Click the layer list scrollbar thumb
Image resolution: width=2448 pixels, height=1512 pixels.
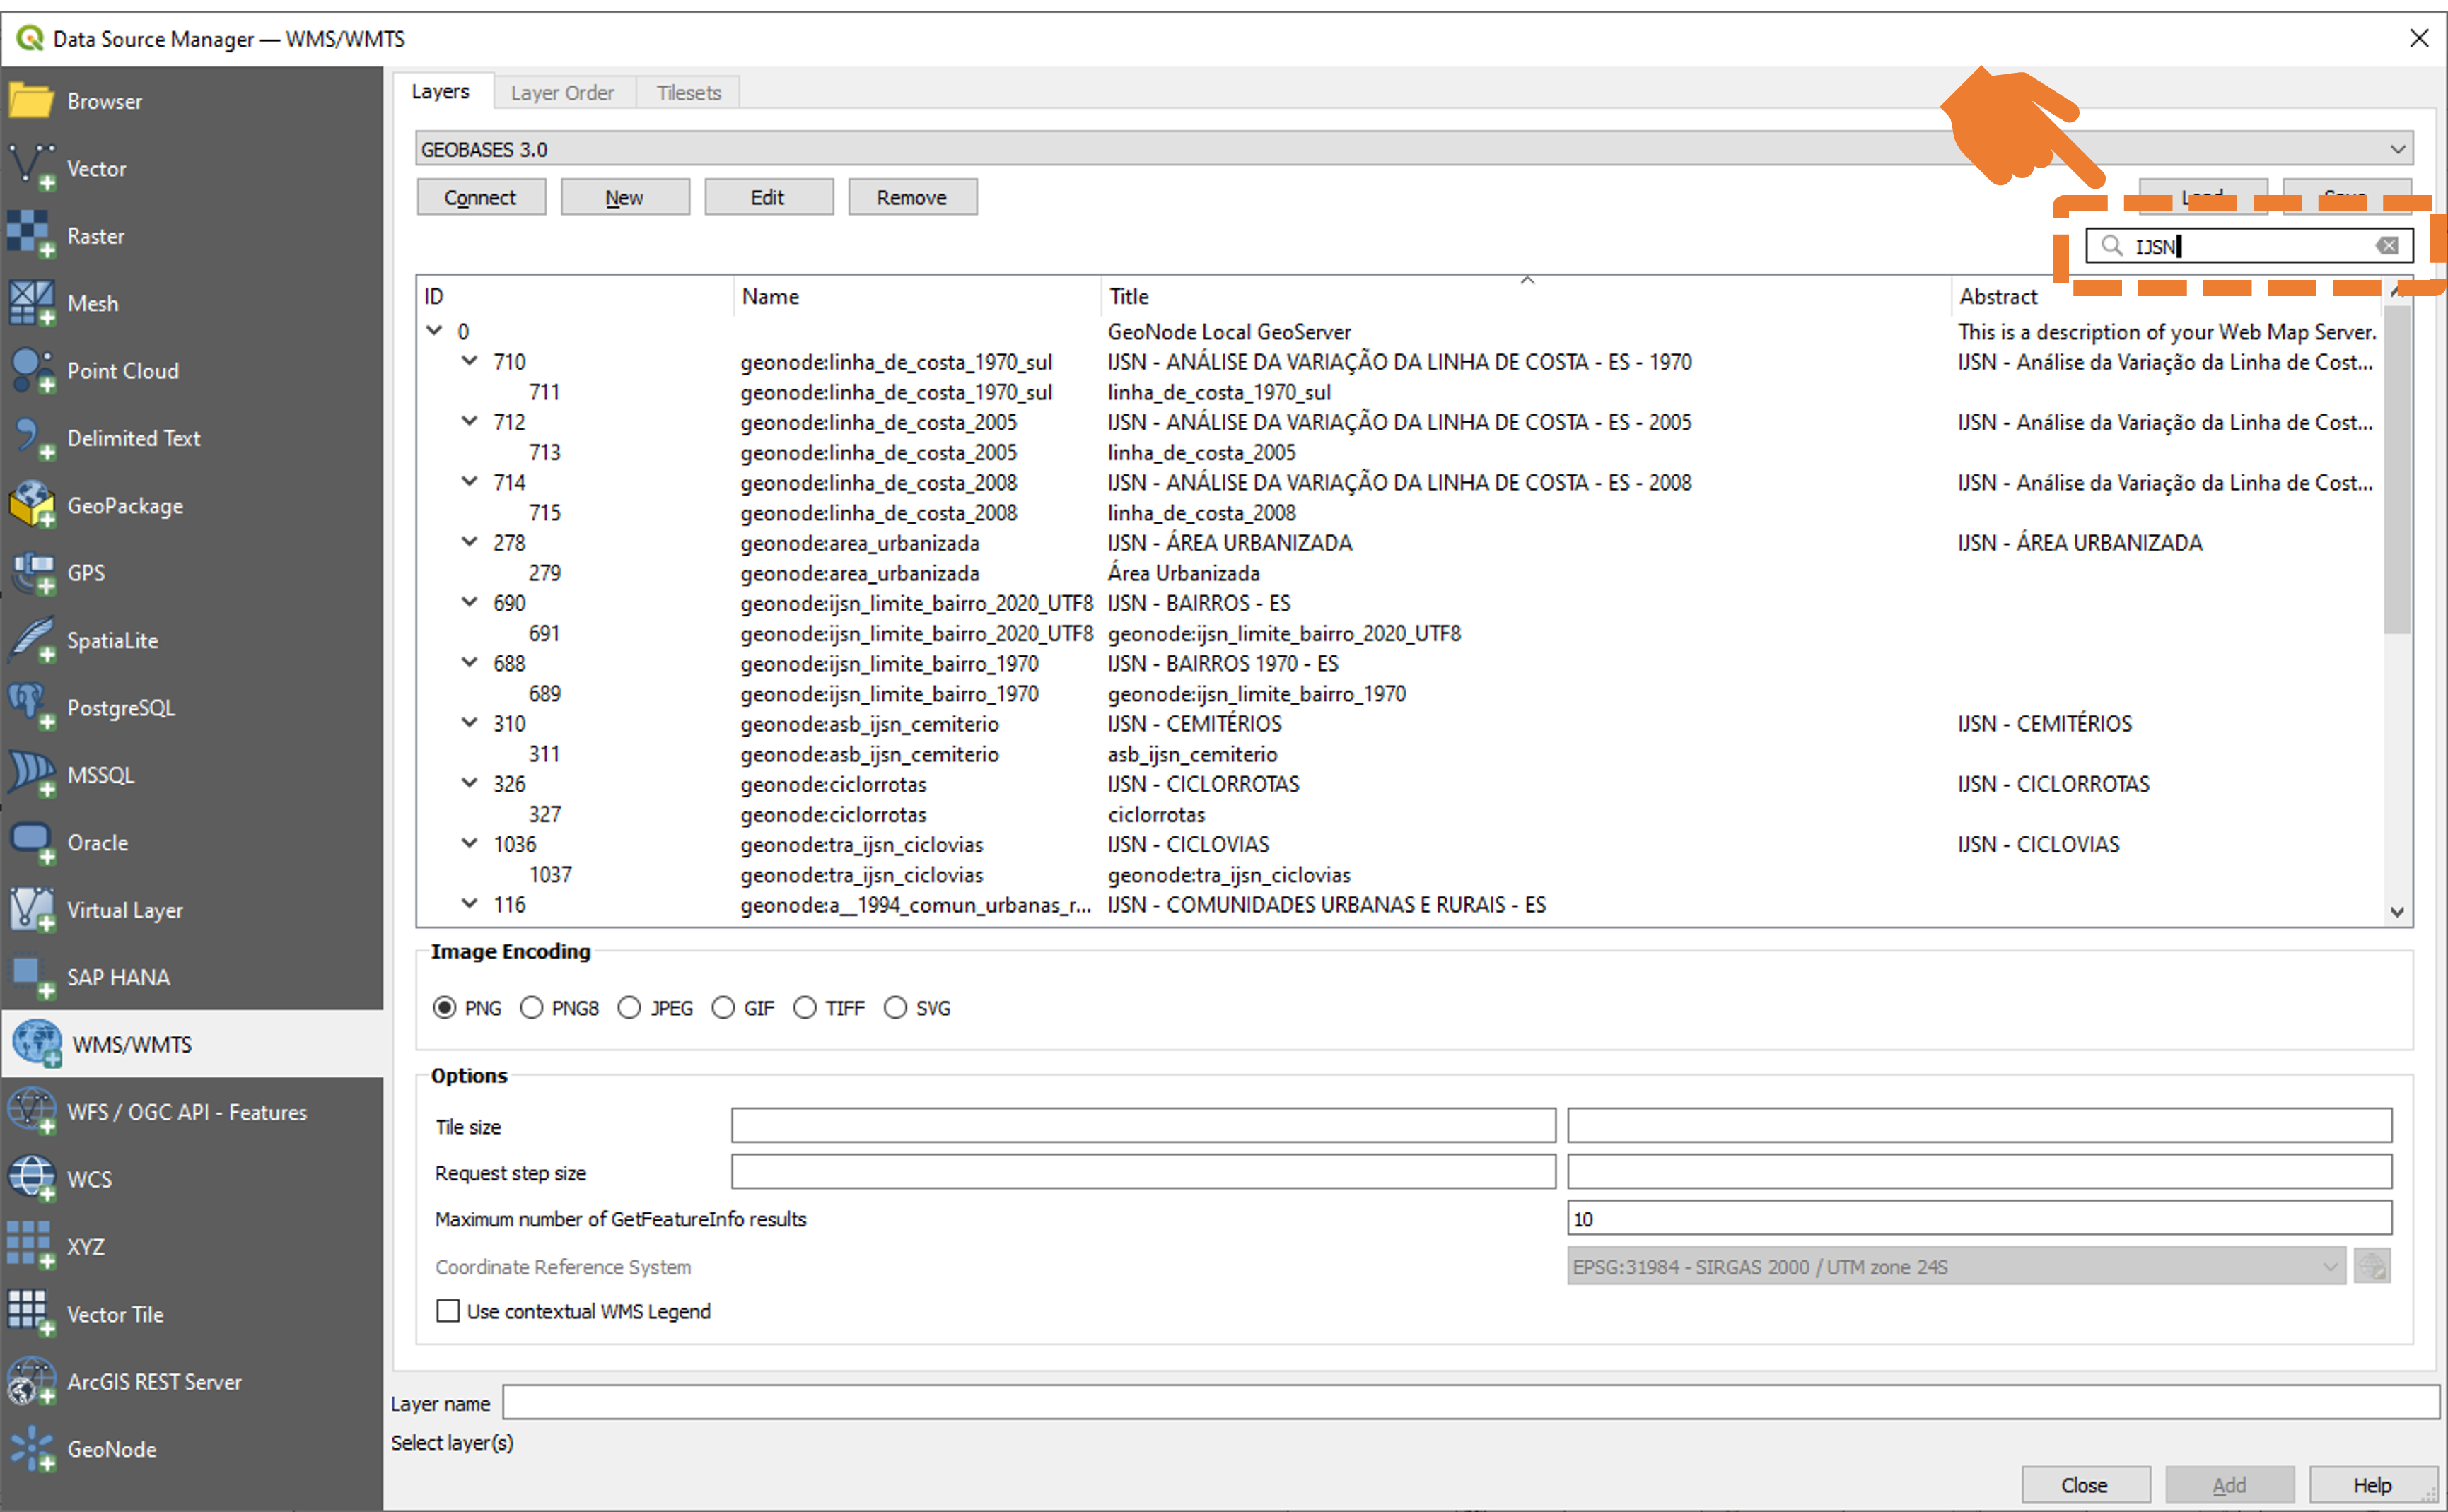pos(2397,470)
